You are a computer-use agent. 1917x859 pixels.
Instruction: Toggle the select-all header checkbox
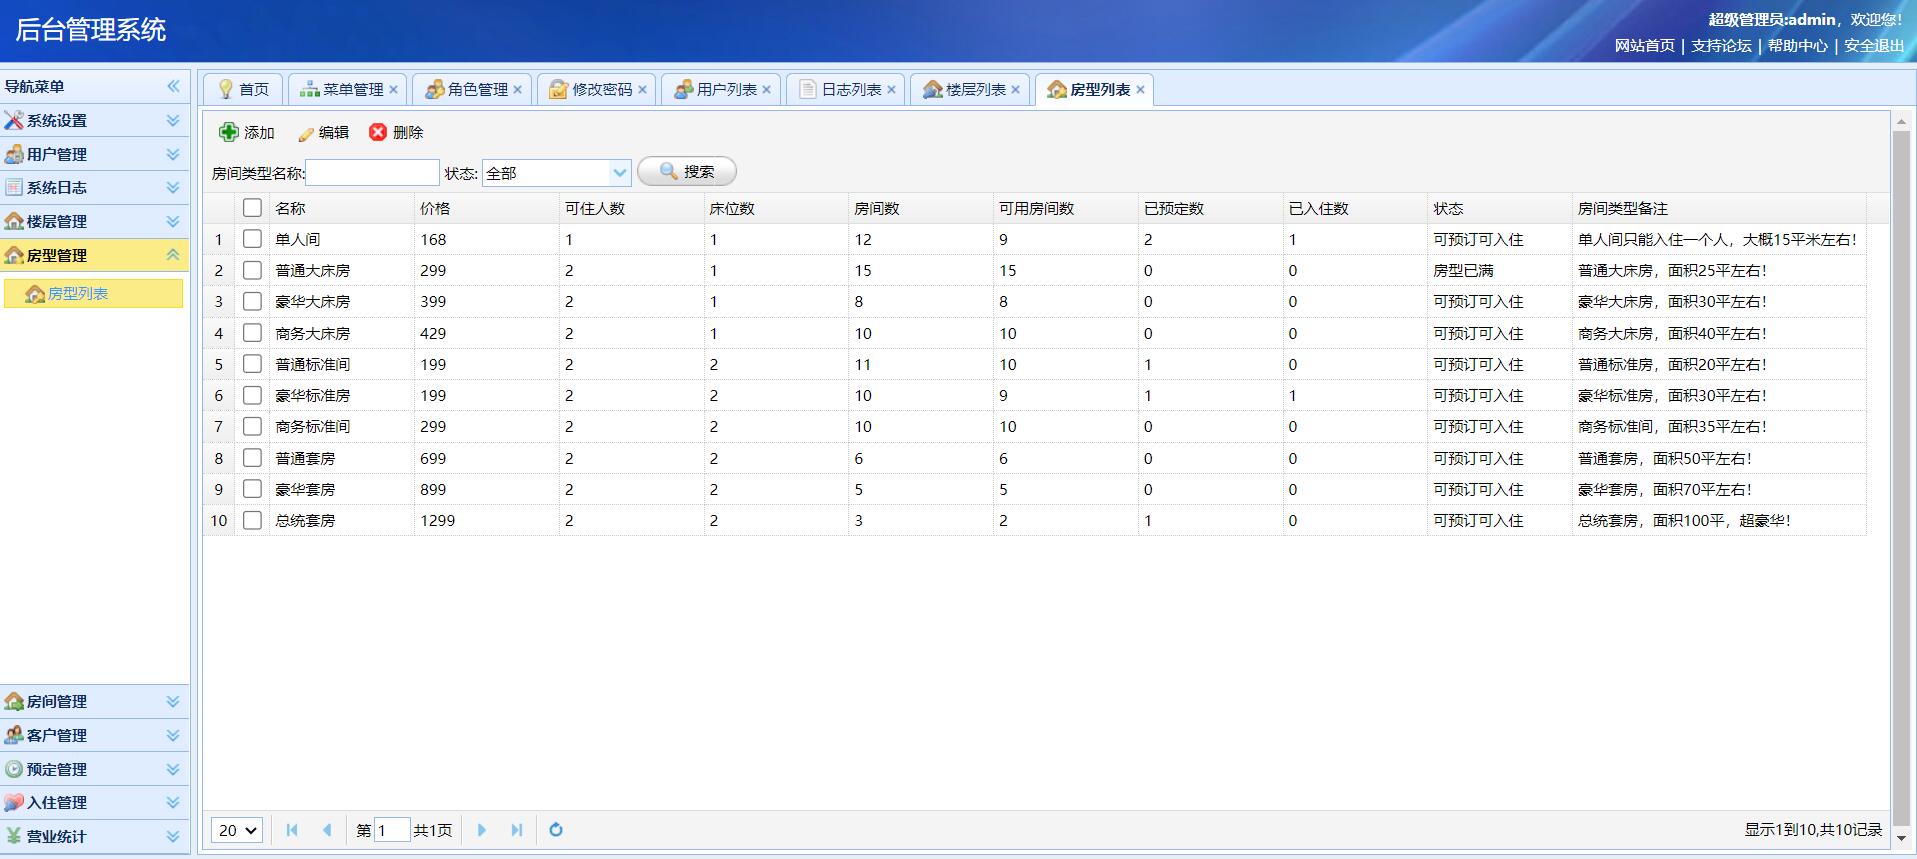coord(252,207)
